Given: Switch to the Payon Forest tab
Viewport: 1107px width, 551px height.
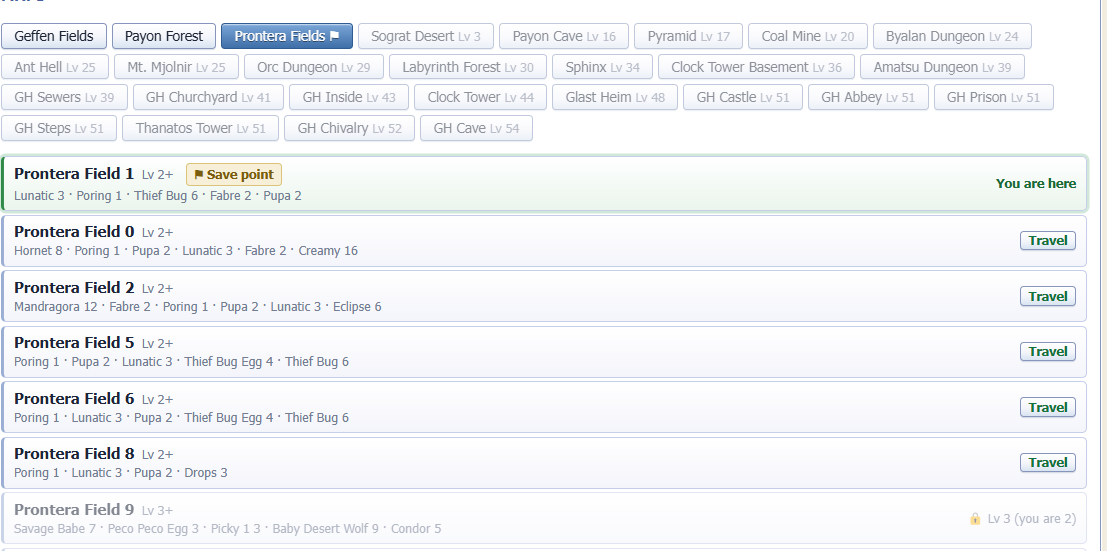Looking at the screenshot, I should 164,36.
